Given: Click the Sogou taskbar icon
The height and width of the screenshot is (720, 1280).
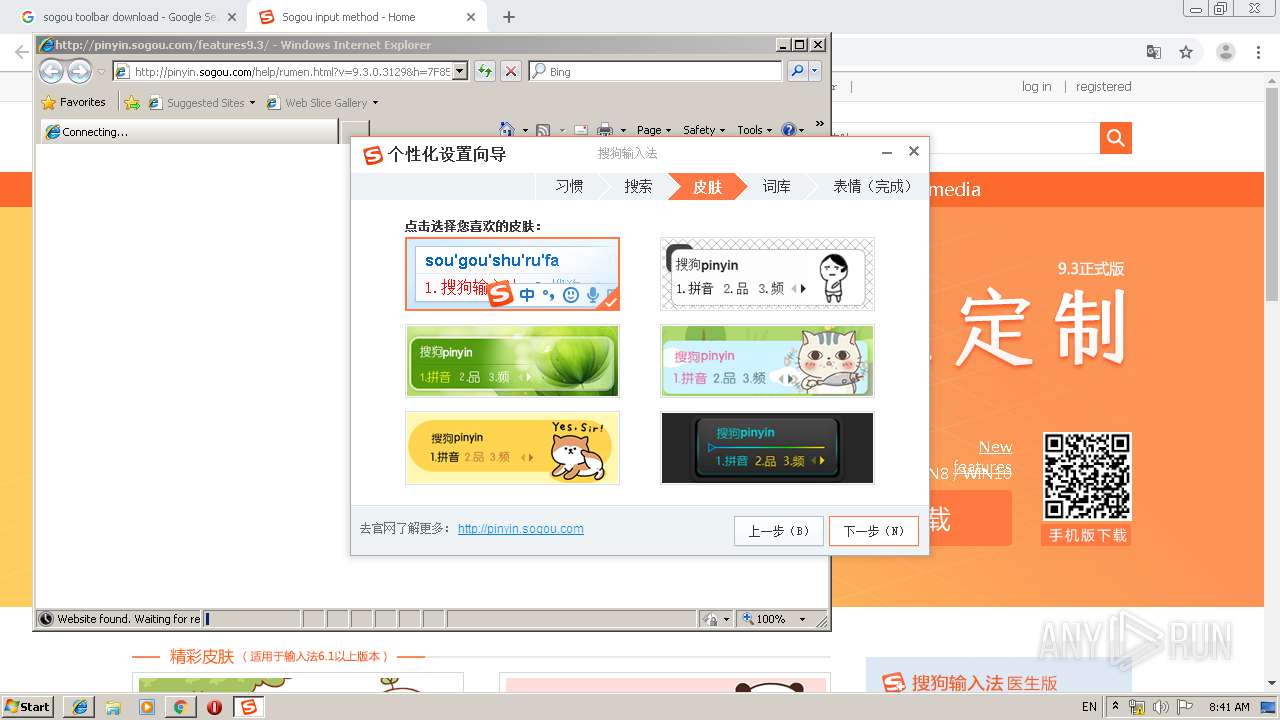Looking at the screenshot, I should tap(248, 707).
